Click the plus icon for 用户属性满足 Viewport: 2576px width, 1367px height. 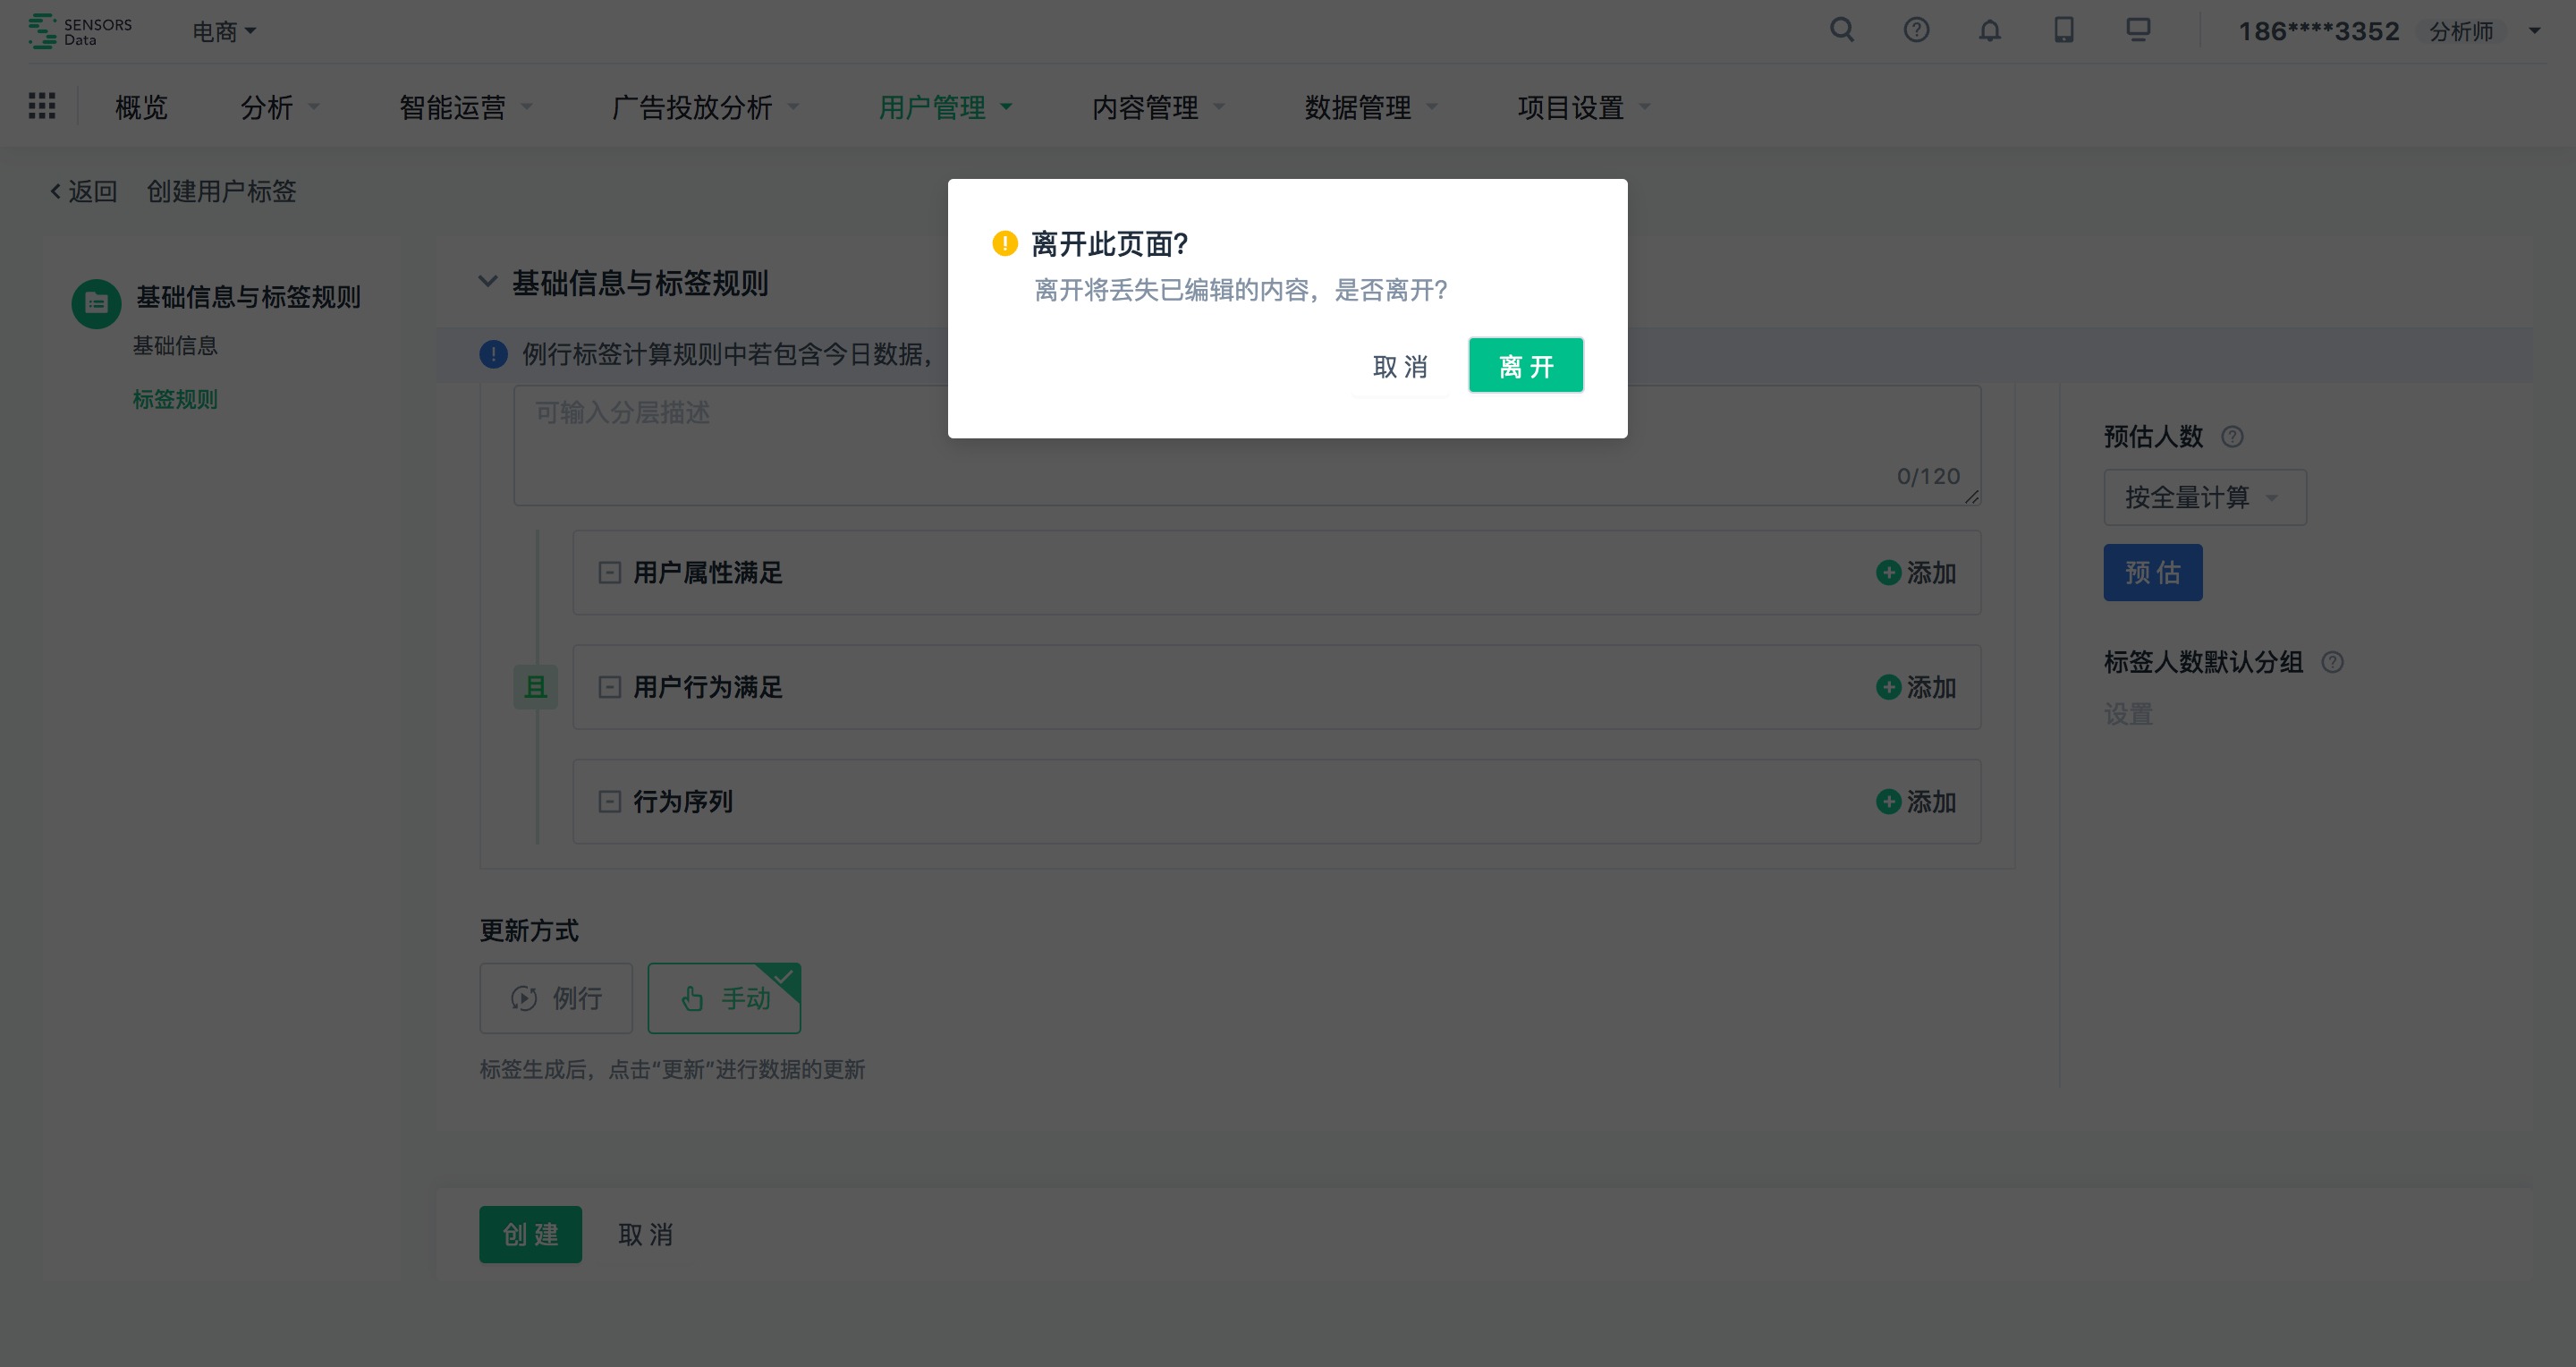[1888, 573]
